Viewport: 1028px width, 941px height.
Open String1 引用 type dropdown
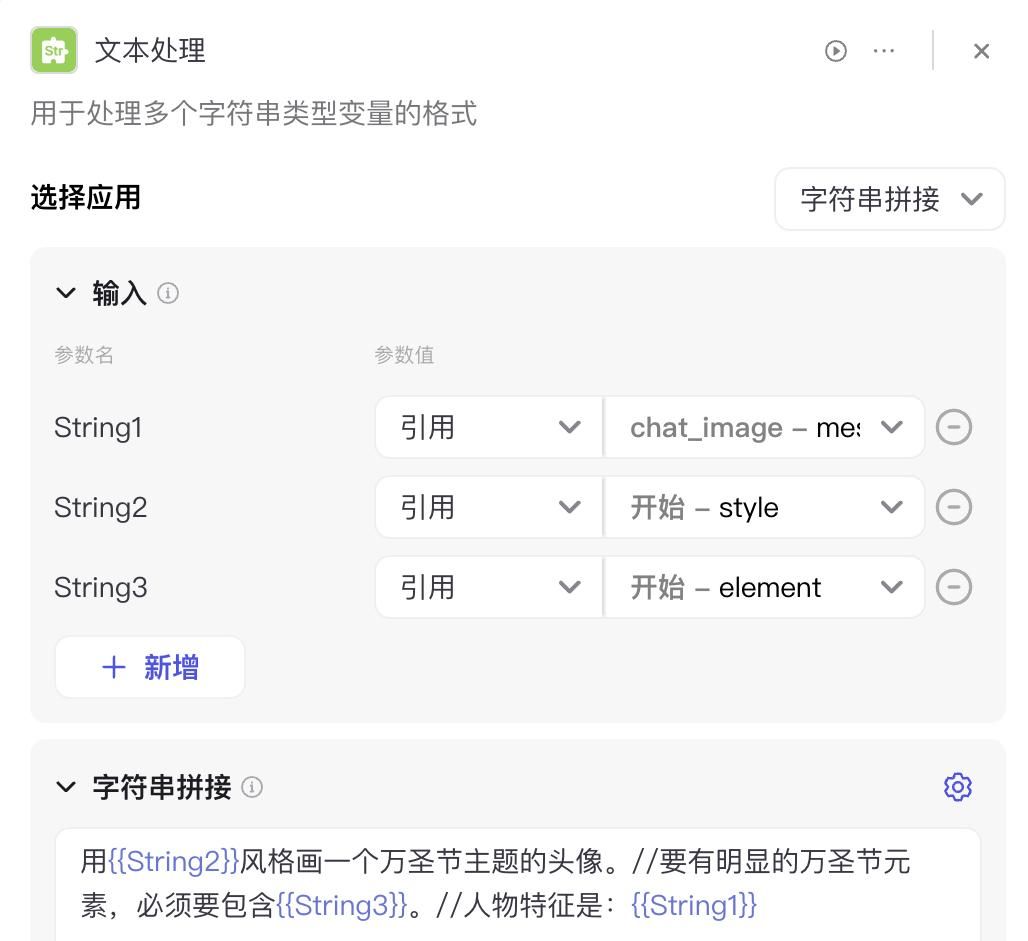pos(489,428)
